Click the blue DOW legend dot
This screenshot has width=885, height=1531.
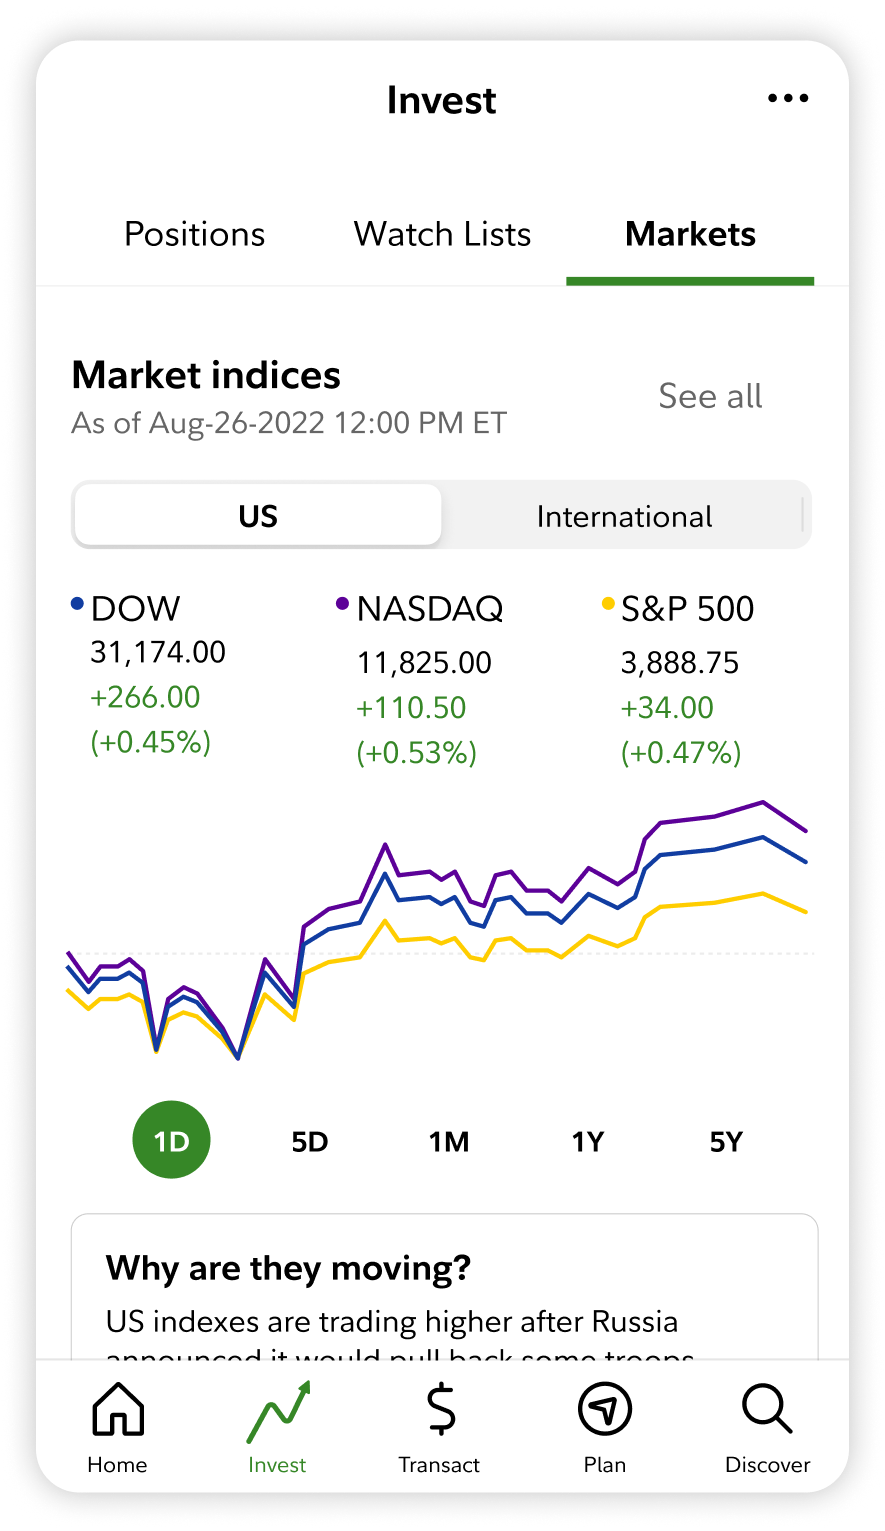coord(77,604)
